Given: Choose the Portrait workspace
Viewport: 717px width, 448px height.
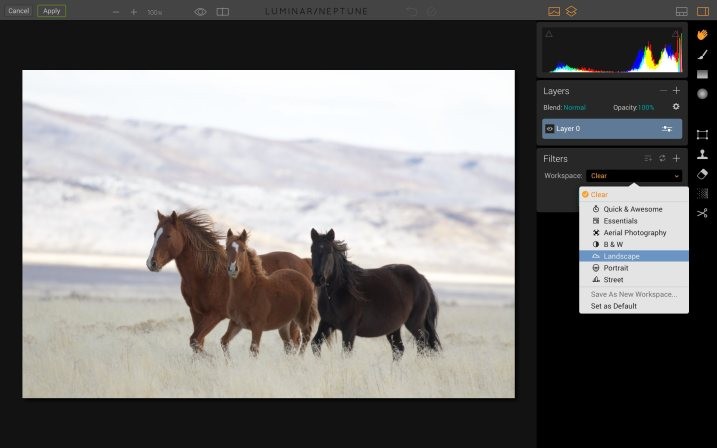Looking at the screenshot, I should click(634, 268).
